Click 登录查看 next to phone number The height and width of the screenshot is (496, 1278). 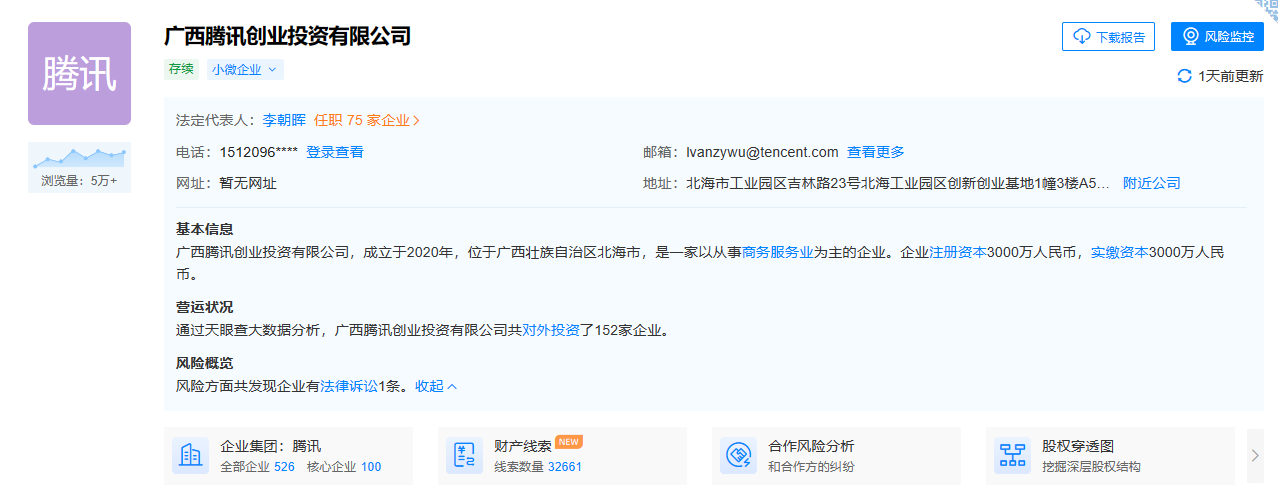coord(335,152)
